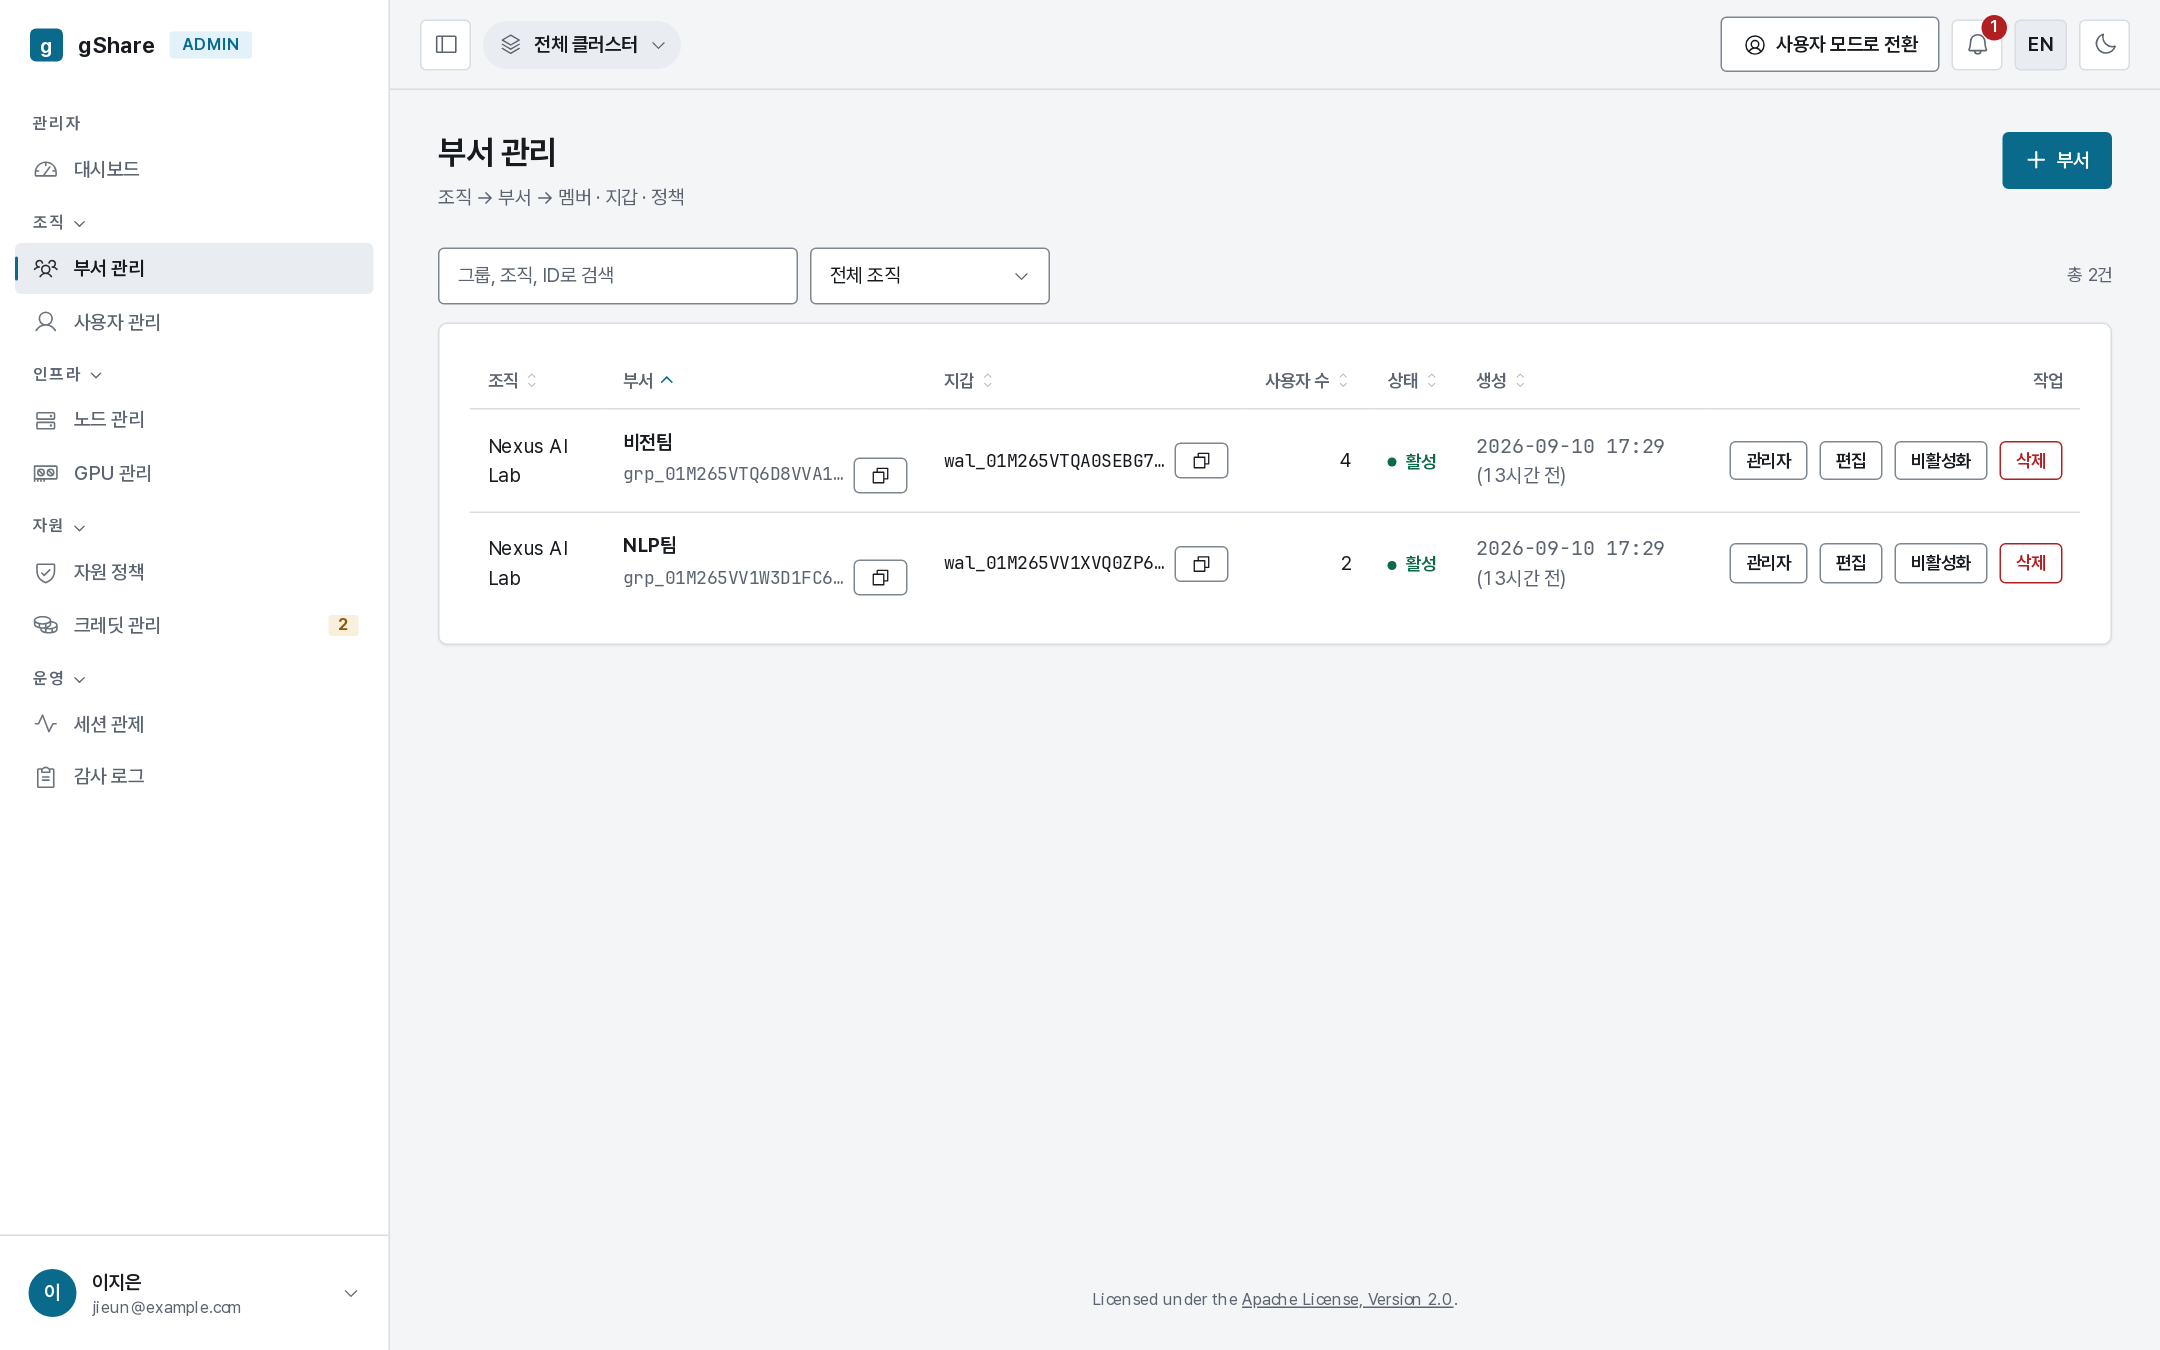Toggle the sidebar collapse icon
Image resolution: width=2160 pixels, height=1350 pixels.
click(x=446, y=45)
